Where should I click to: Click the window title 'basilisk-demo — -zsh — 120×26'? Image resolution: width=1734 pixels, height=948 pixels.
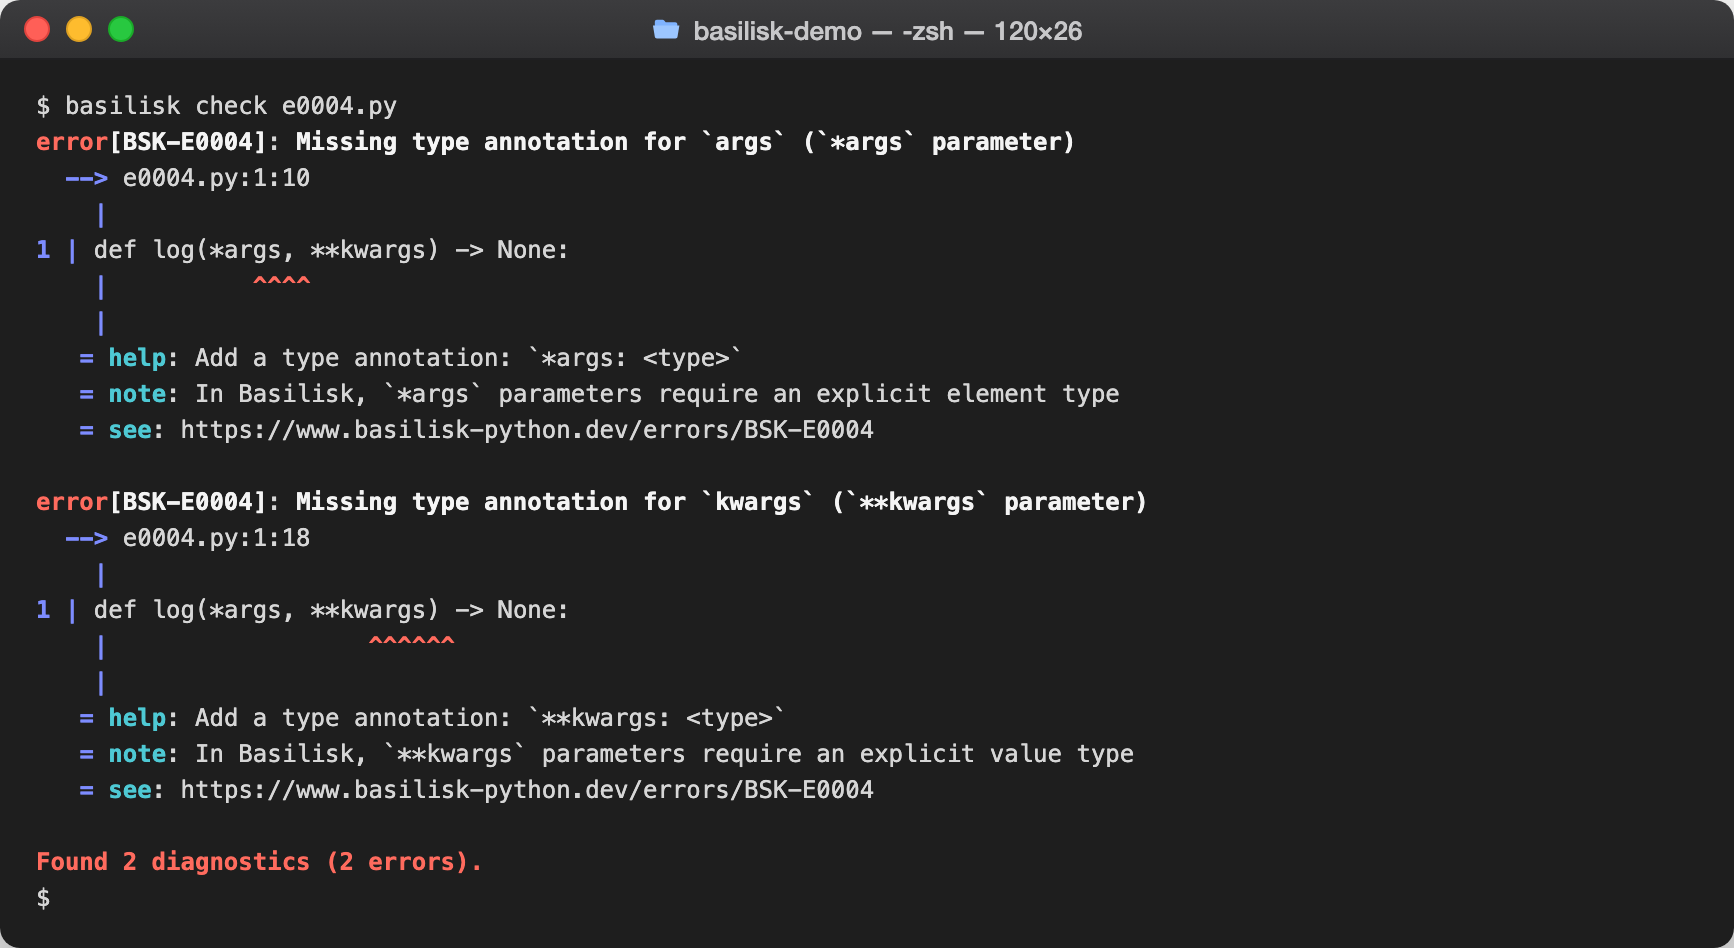tap(887, 31)
